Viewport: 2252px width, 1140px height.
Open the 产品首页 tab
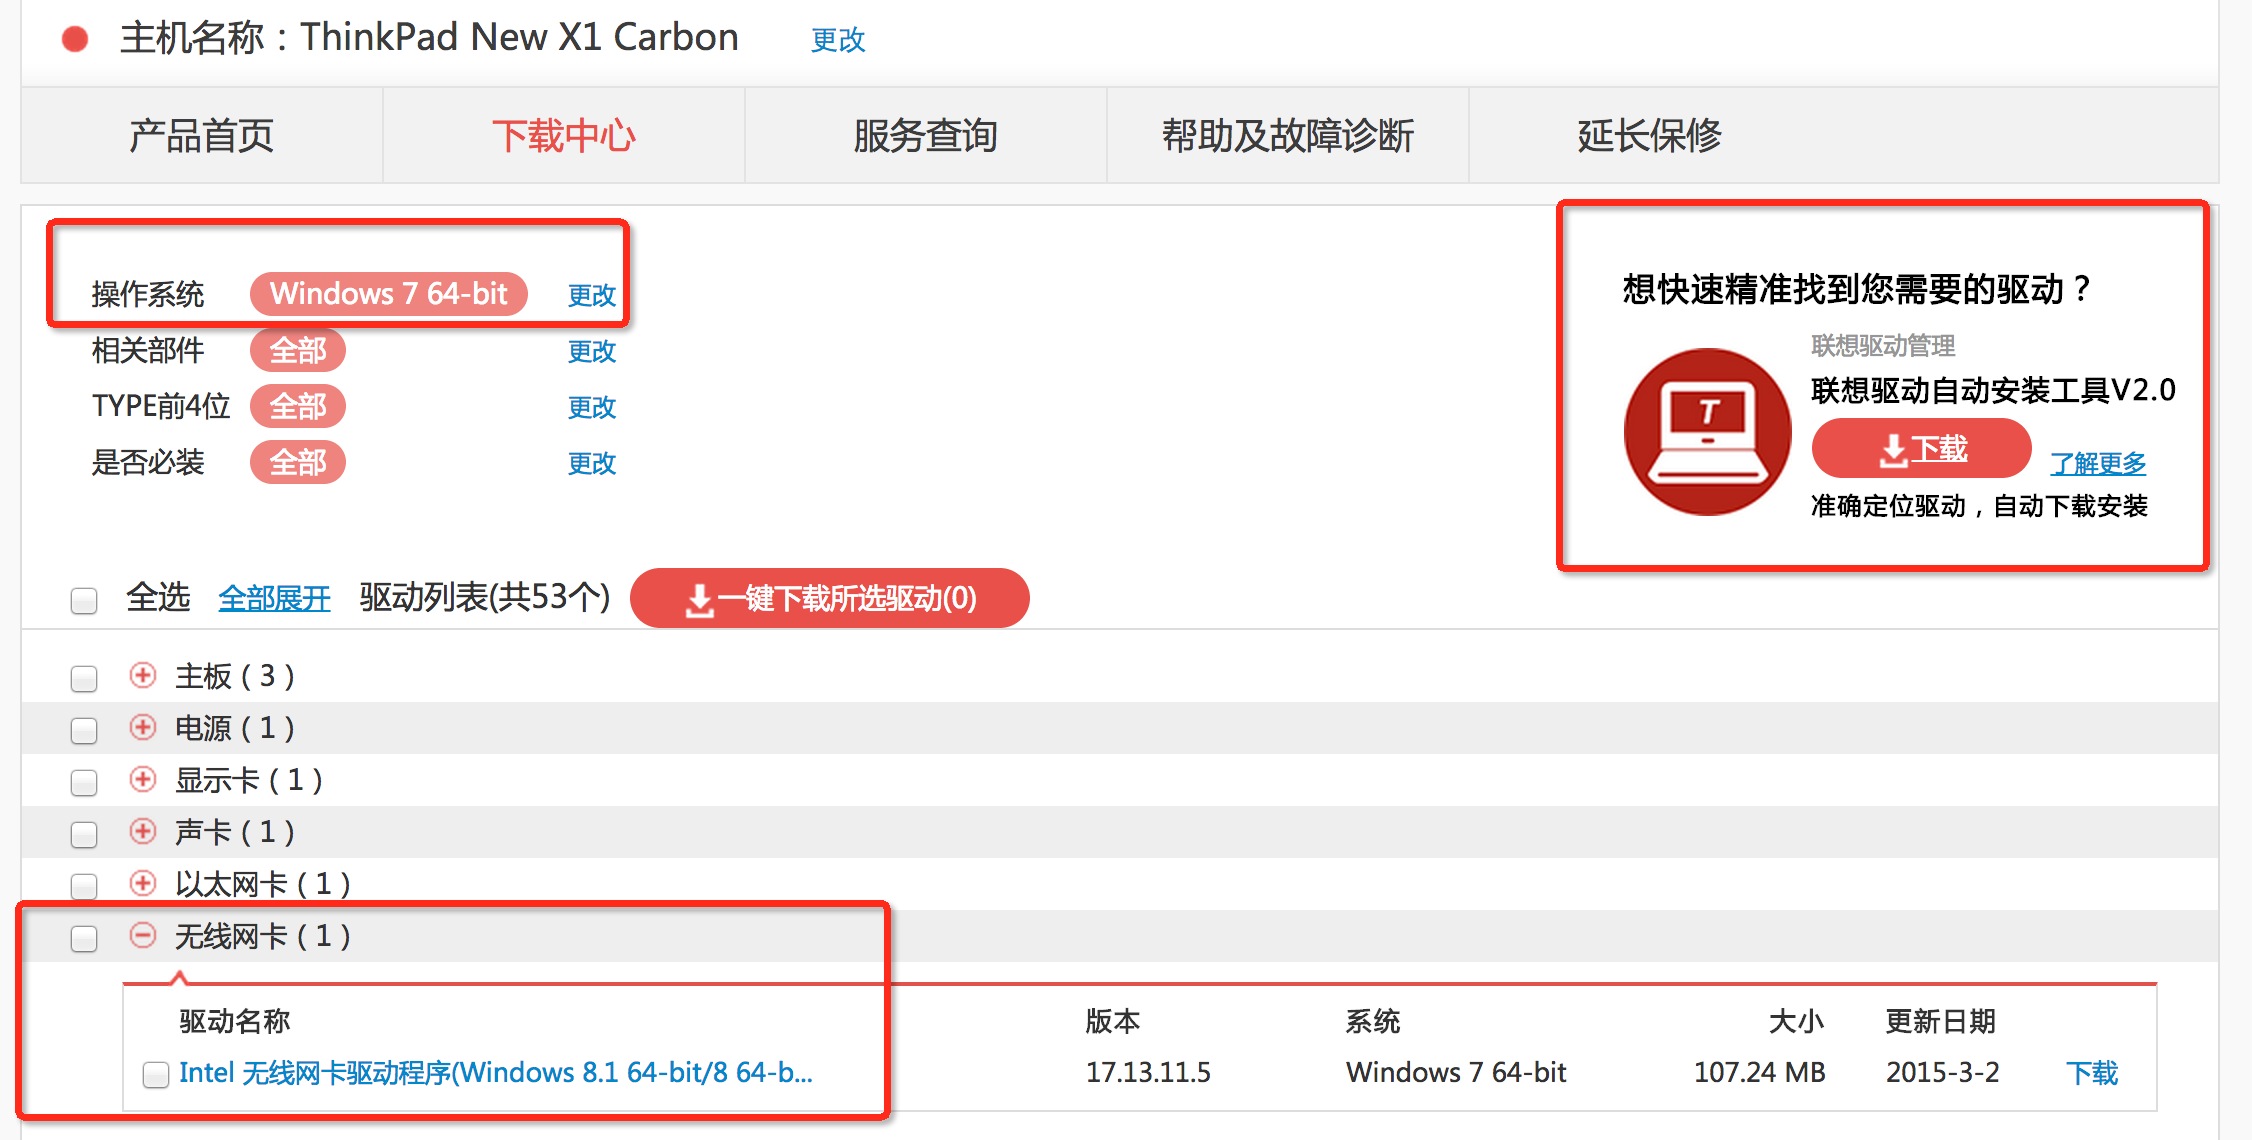coord(201,135)
